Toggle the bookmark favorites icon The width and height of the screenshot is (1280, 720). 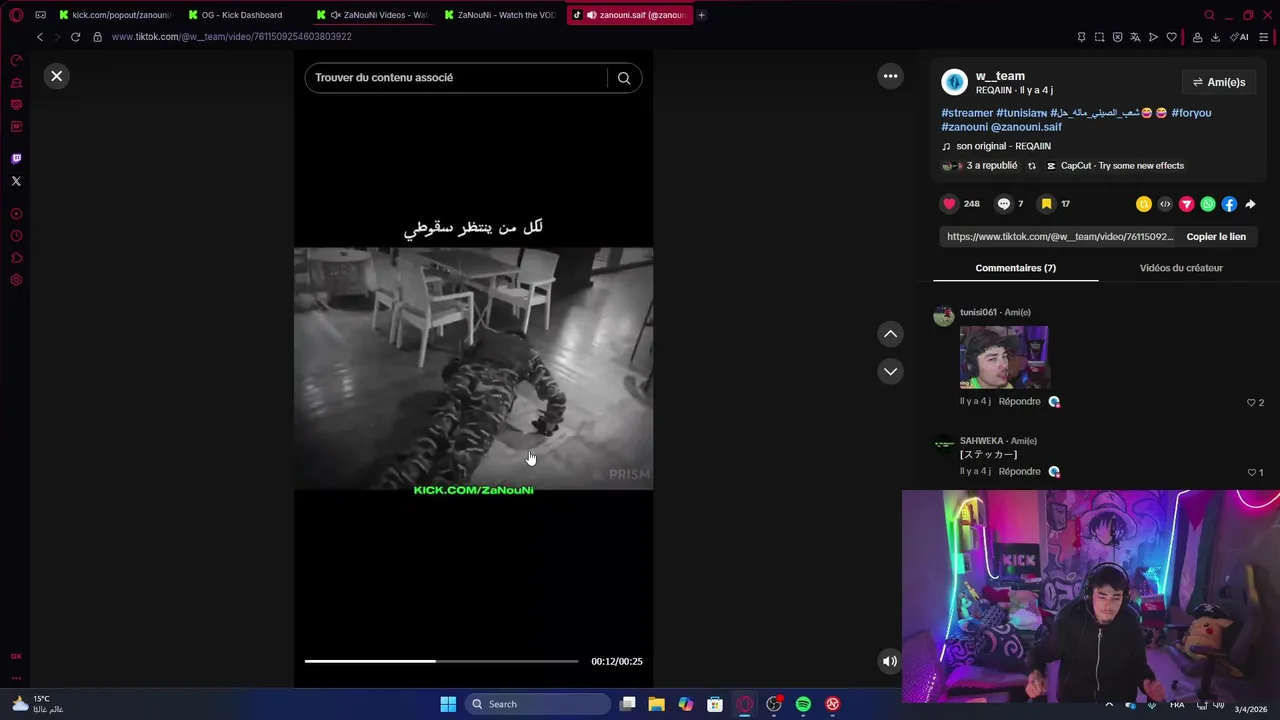click(x=1046, y=204)
